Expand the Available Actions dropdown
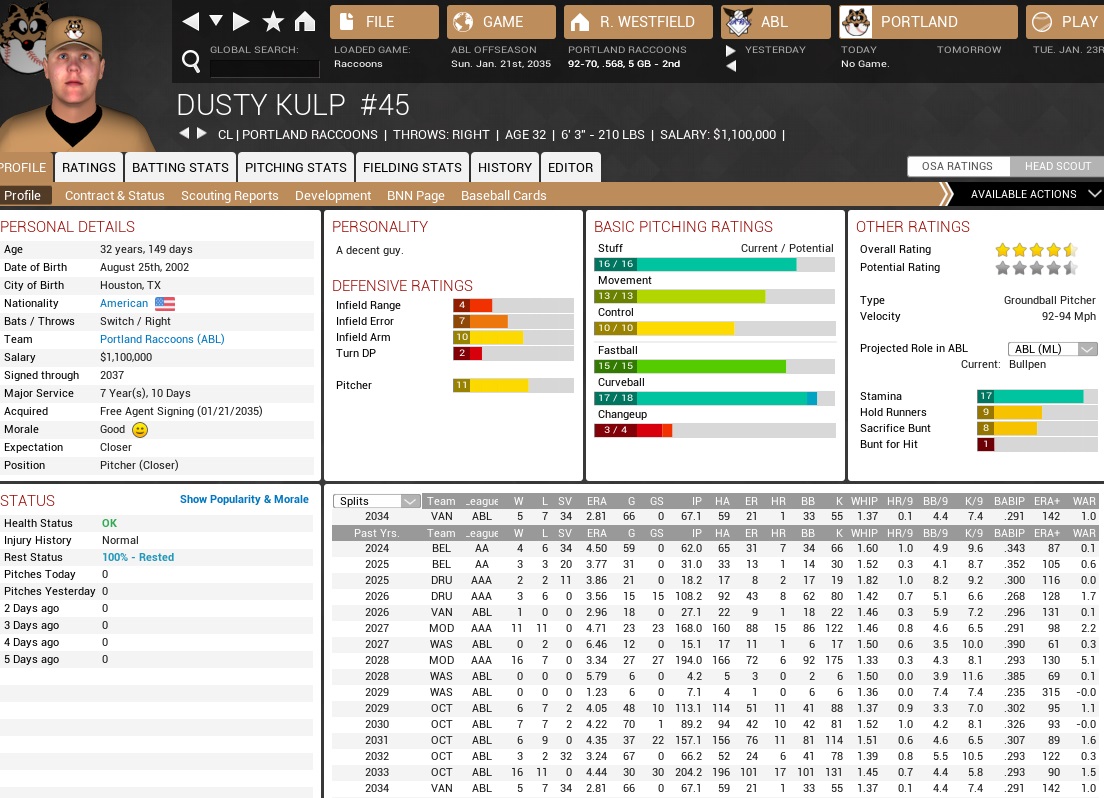Image resolution: width=1104 pixels, height=798 pixels. click(1035, 194)
